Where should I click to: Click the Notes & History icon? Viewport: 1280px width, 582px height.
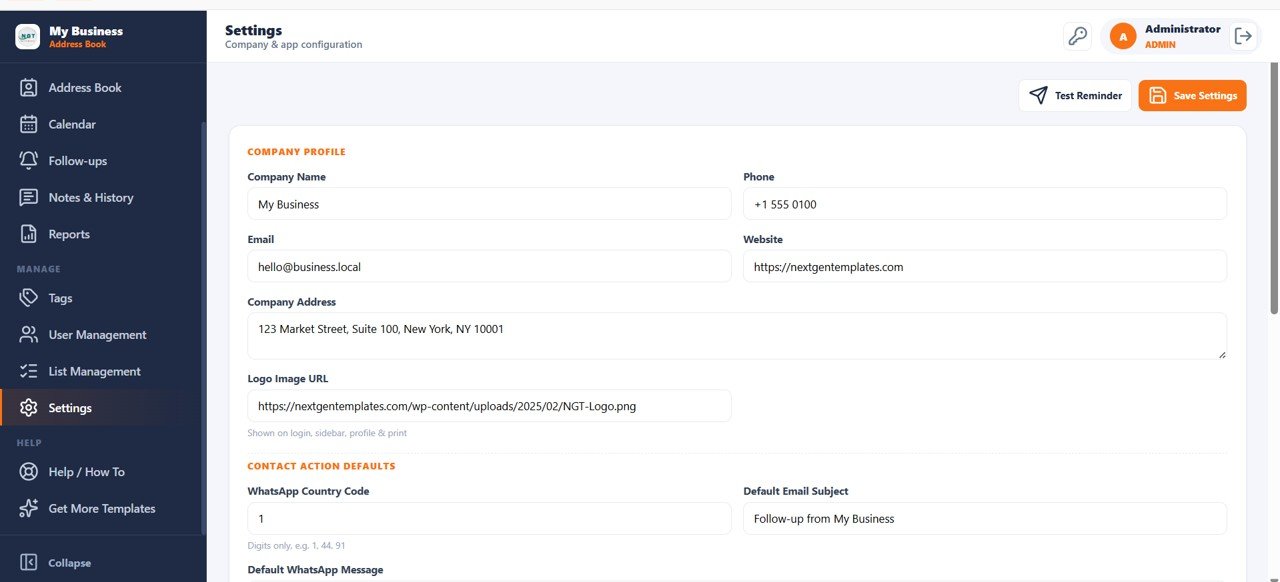[29, 197]
